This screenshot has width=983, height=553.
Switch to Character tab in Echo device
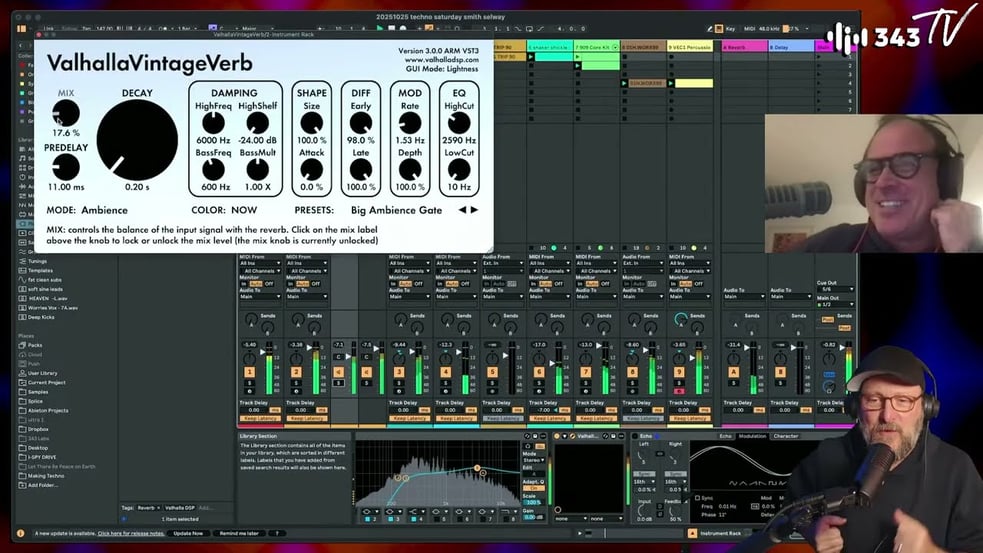(786, 436)
